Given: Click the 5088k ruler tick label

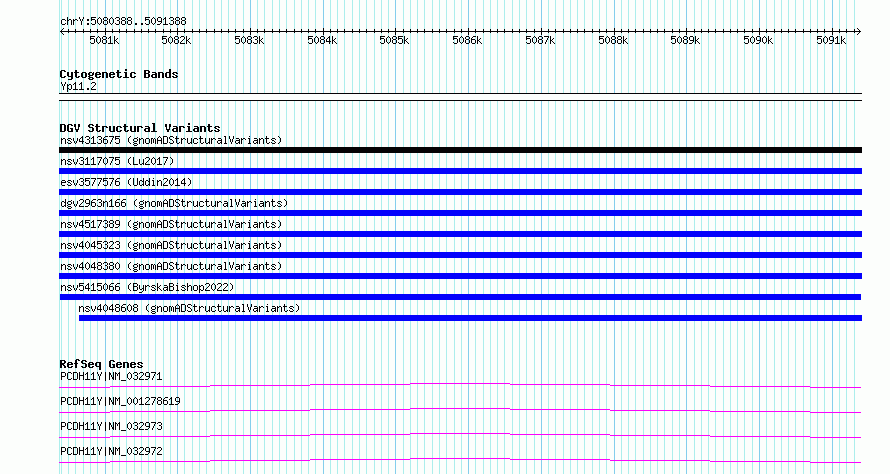Looking at the screenshot, I should [613, 40].
